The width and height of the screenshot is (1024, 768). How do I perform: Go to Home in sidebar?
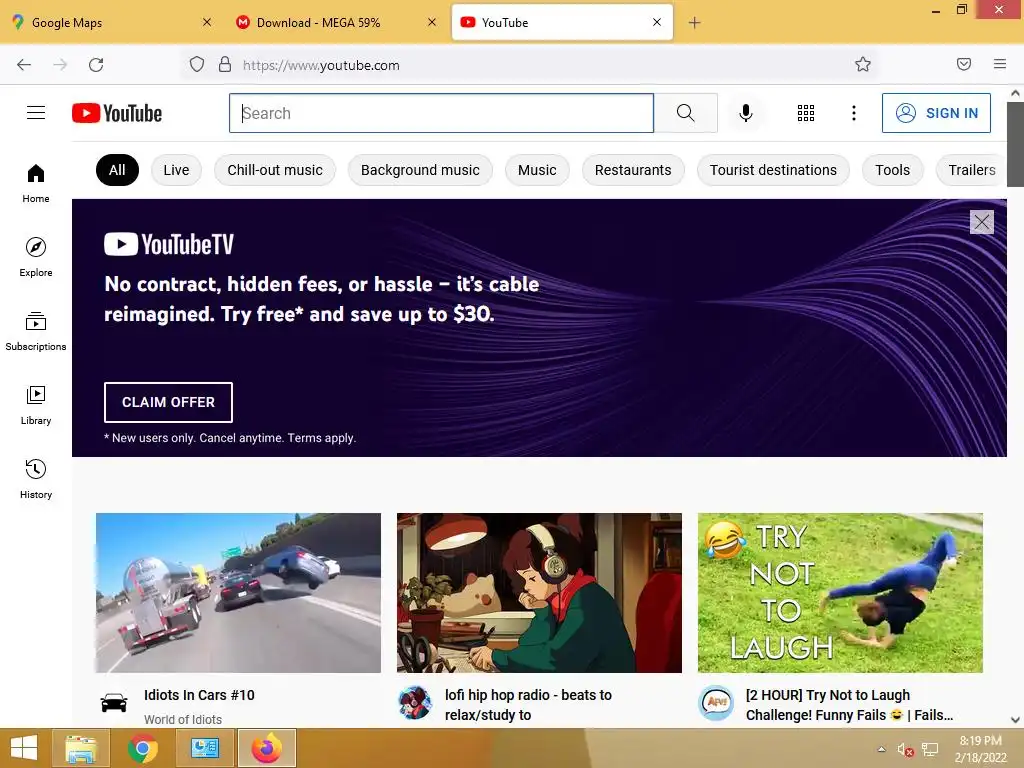(36, 183)
